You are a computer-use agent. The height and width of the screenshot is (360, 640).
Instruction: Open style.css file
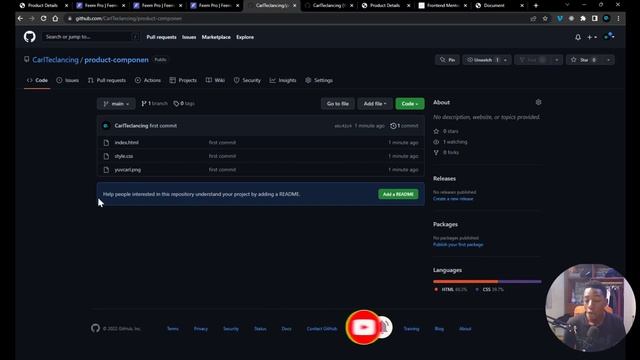point(124,156)
